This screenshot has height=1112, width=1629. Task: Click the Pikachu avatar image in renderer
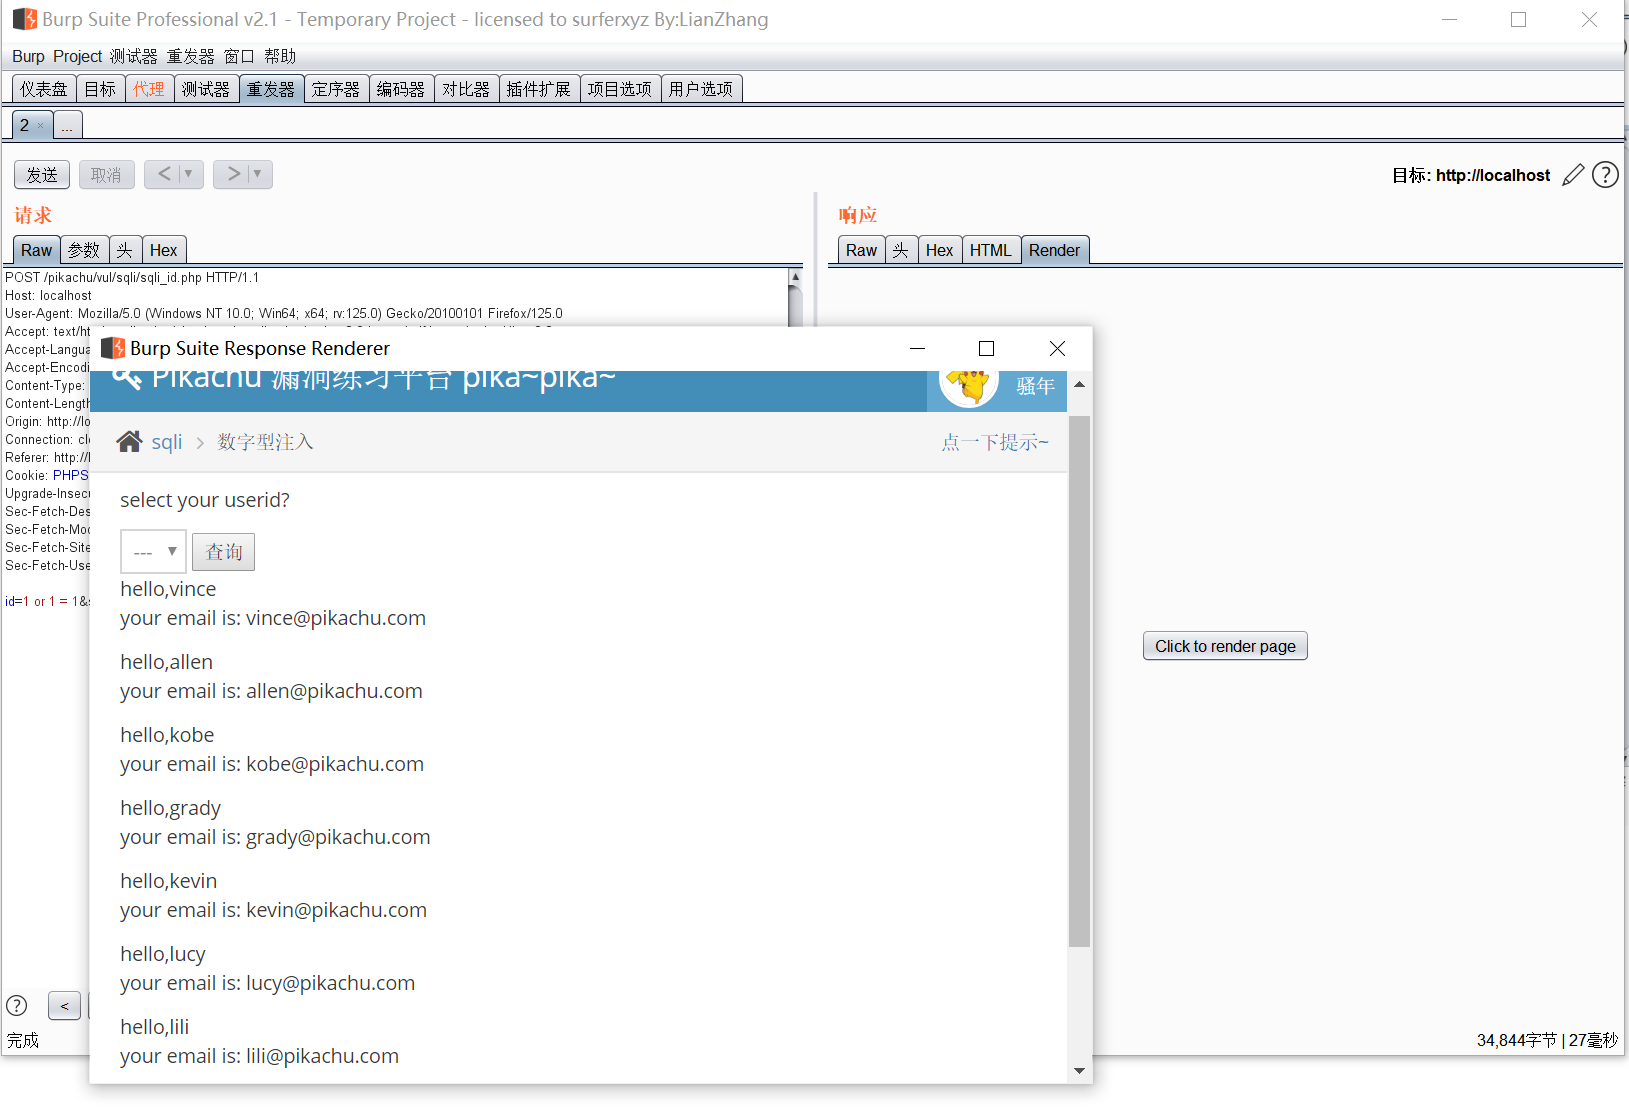[x=969, y=386]
